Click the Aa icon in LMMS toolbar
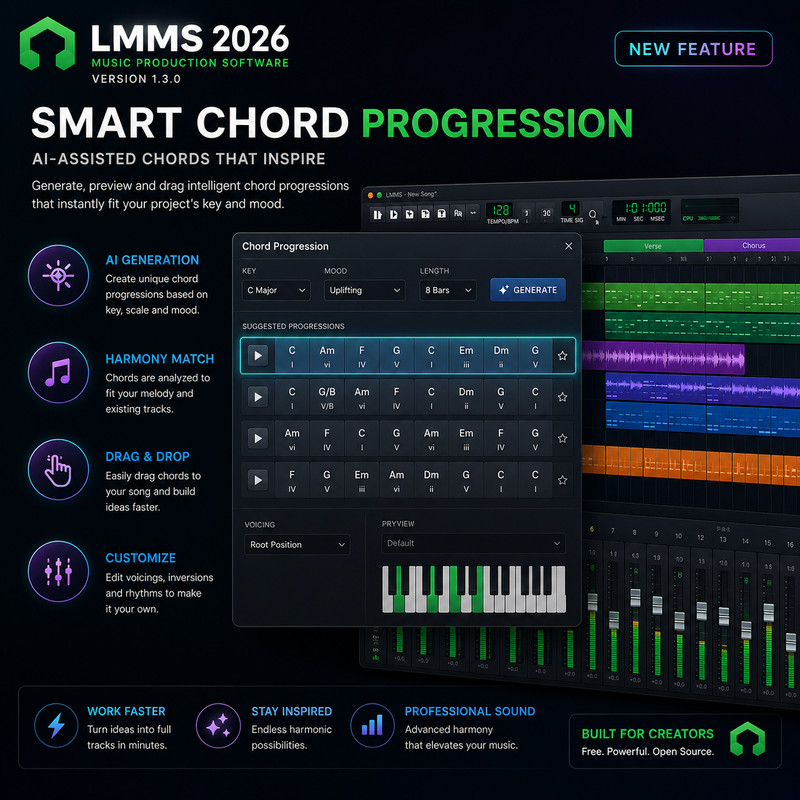Image resolution: width=800 pixels, height=800 pixels. pos(458,213)
